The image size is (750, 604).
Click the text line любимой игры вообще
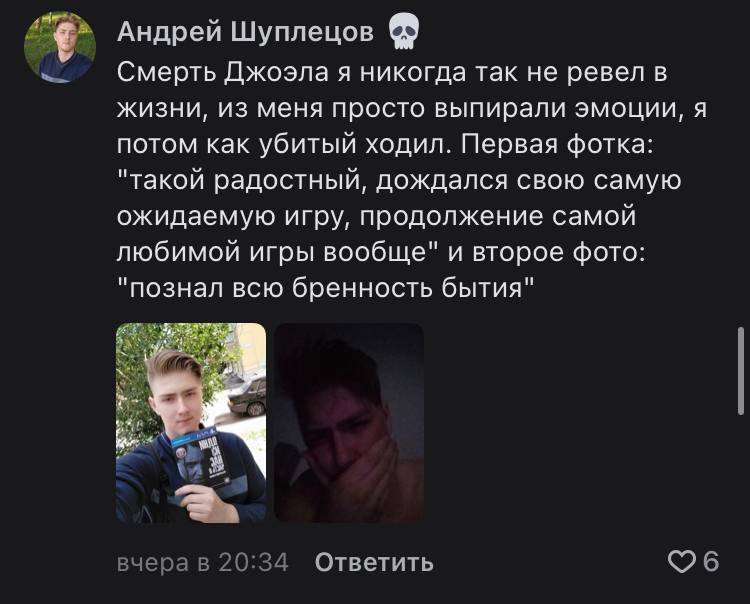coord(272,253)
